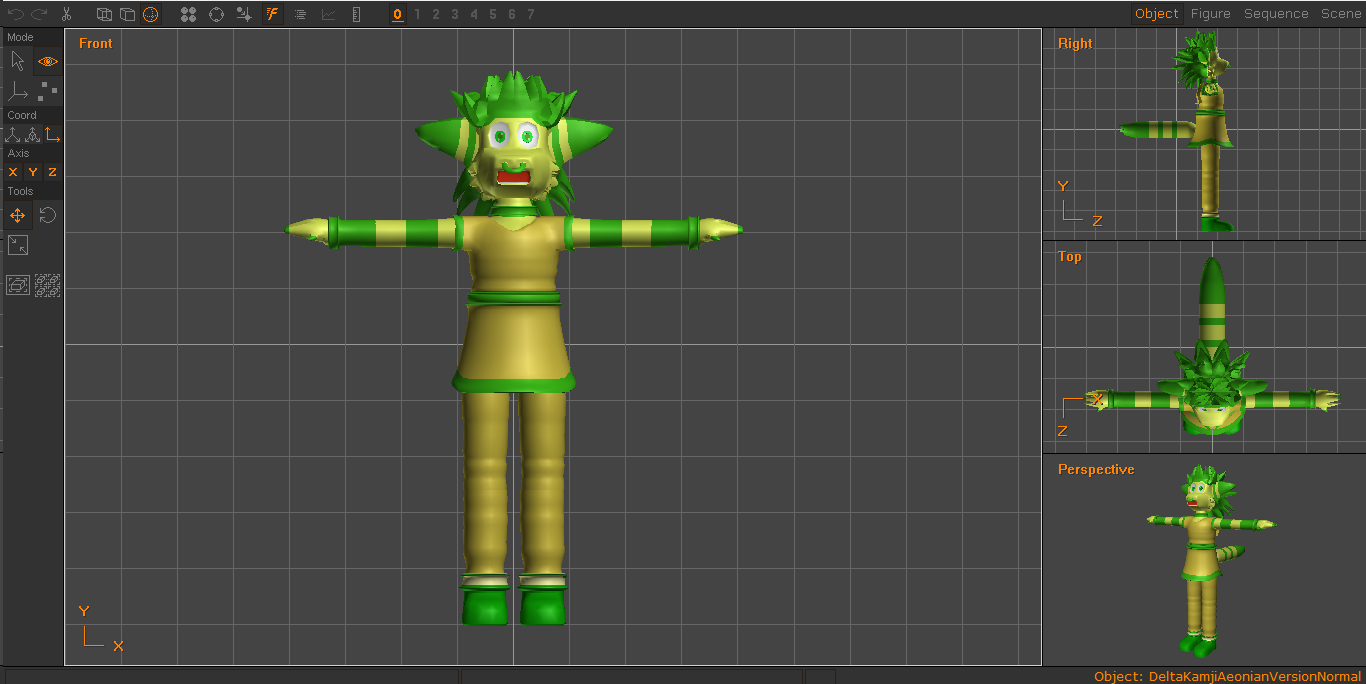
Task: Click the Top viewport label
Action: (1070, 256)
